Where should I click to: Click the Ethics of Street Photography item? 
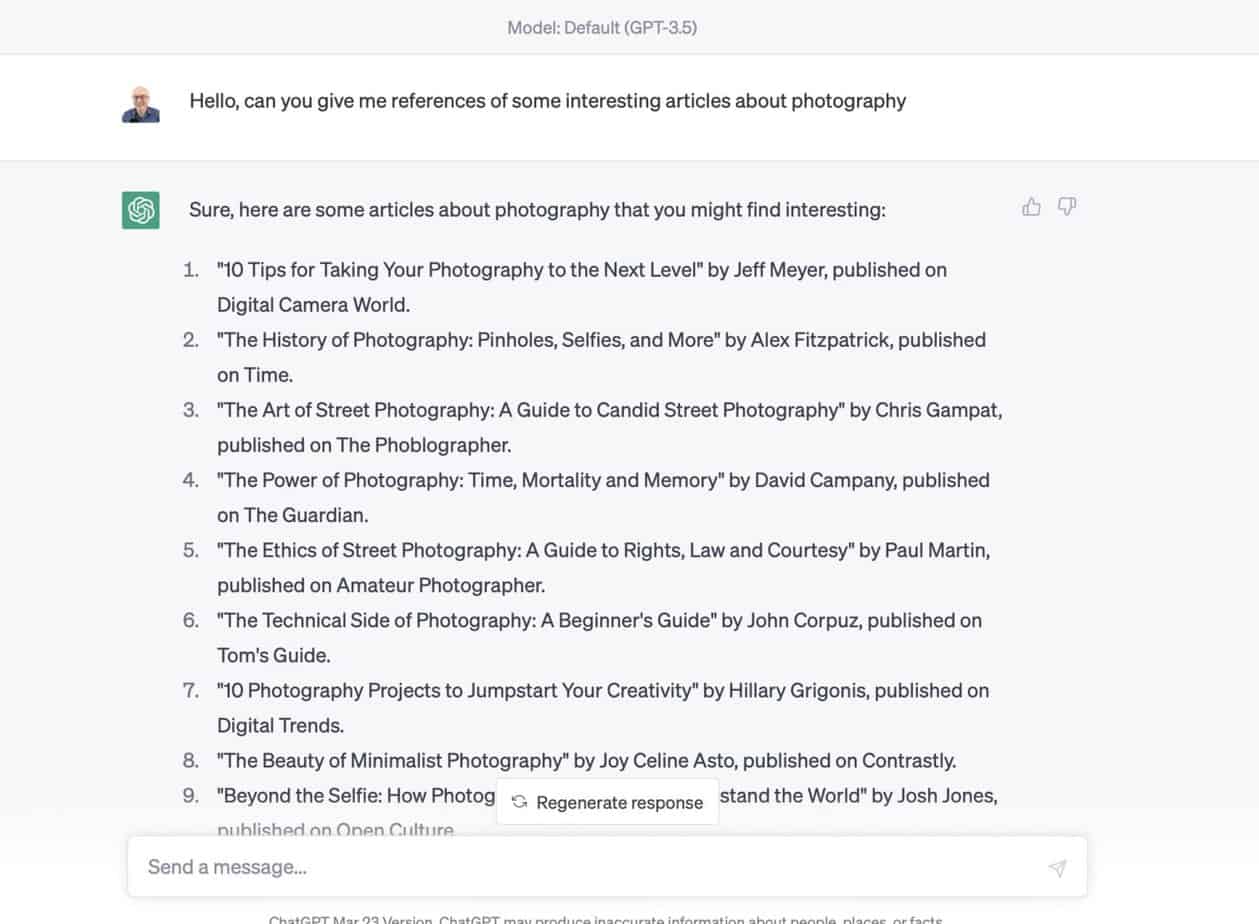click(x=603, y=567)
